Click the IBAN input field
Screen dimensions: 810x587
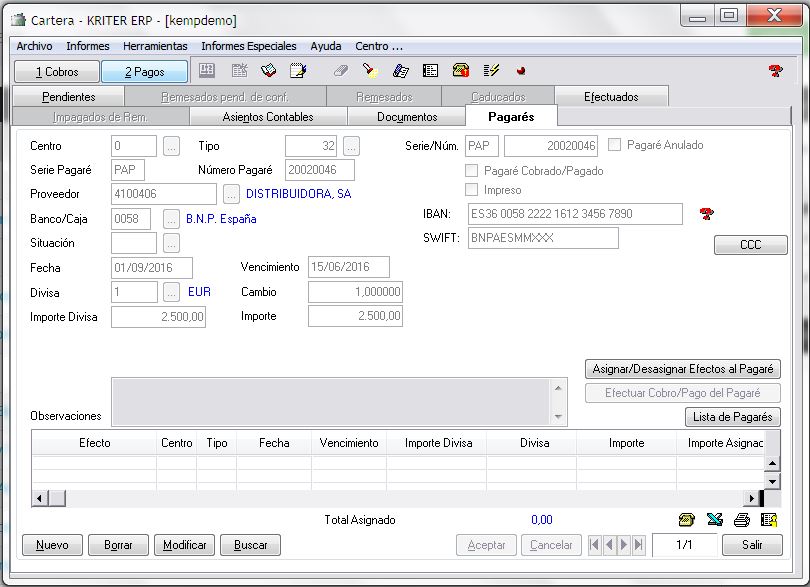coord(575,214)
